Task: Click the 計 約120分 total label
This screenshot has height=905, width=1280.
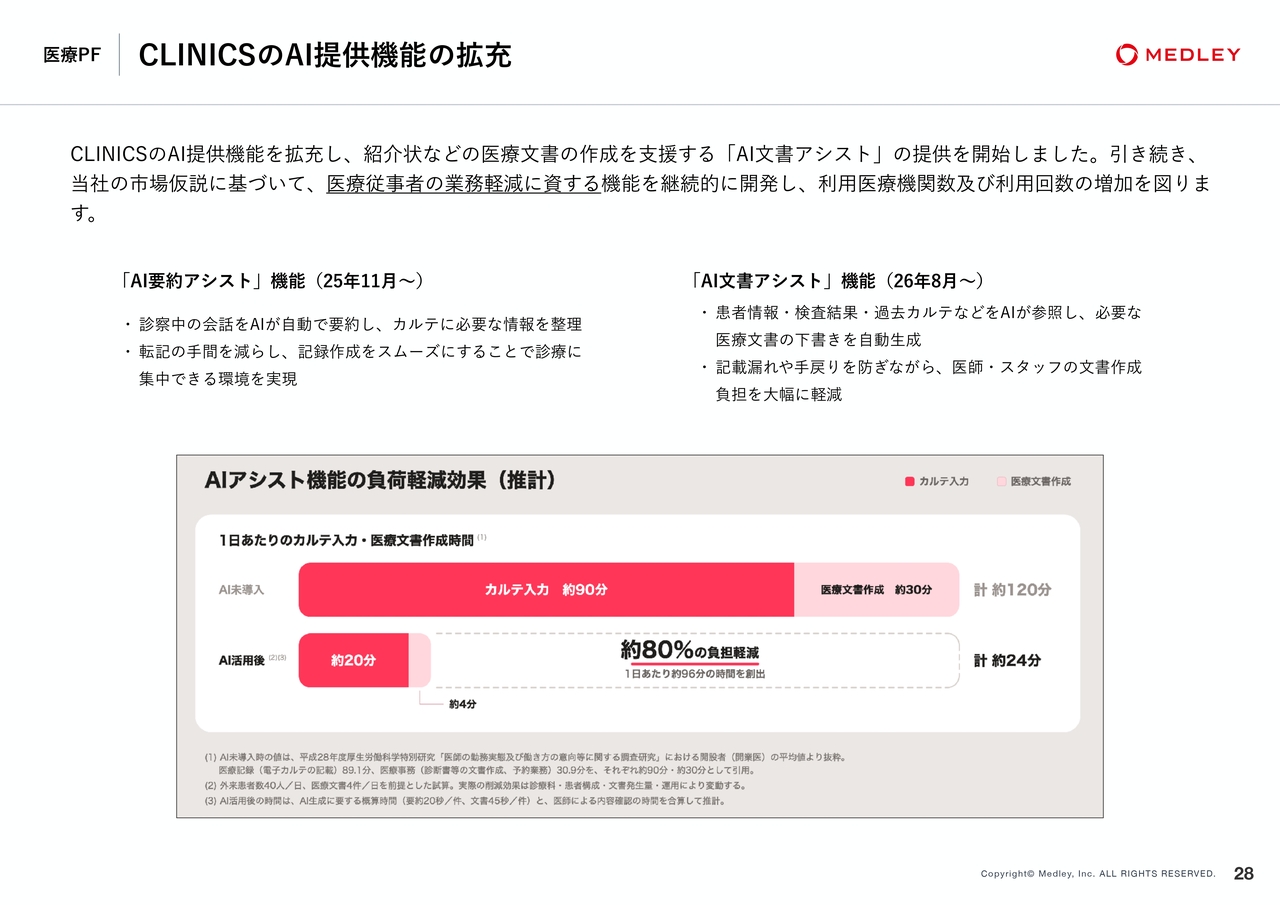Action: 1012,590
